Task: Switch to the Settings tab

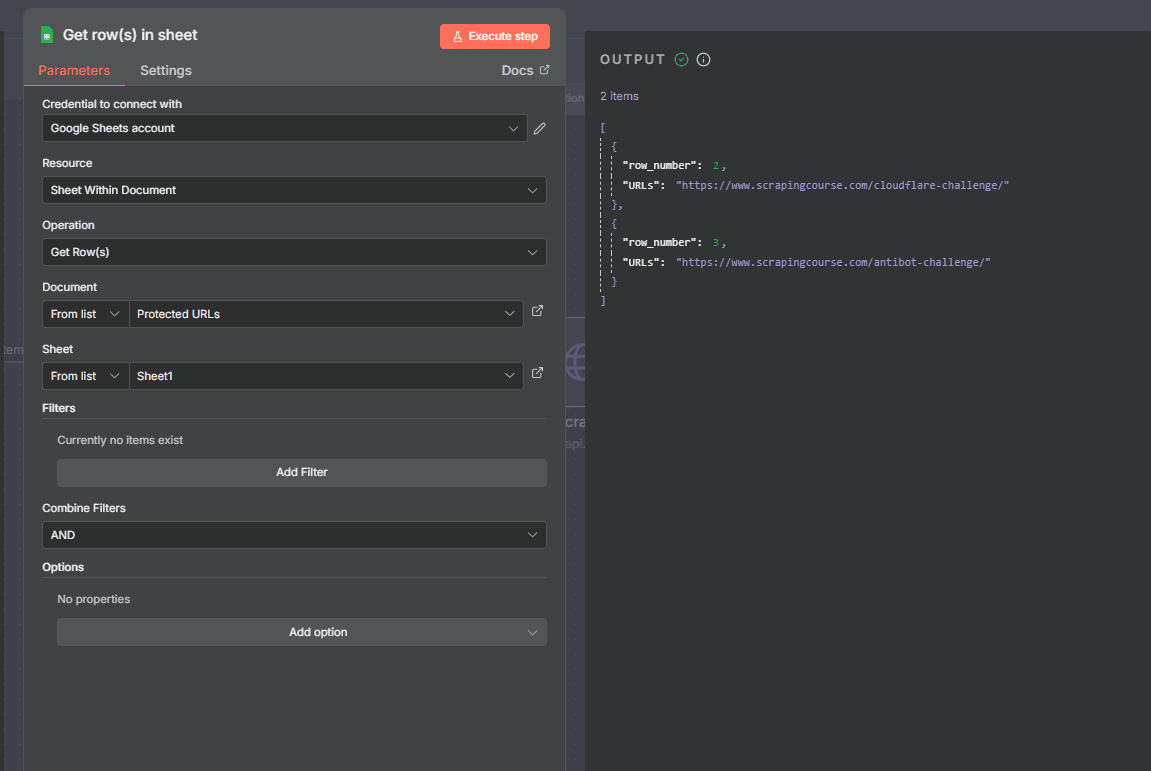Action: pyautogui.click(x=166, y=70)
